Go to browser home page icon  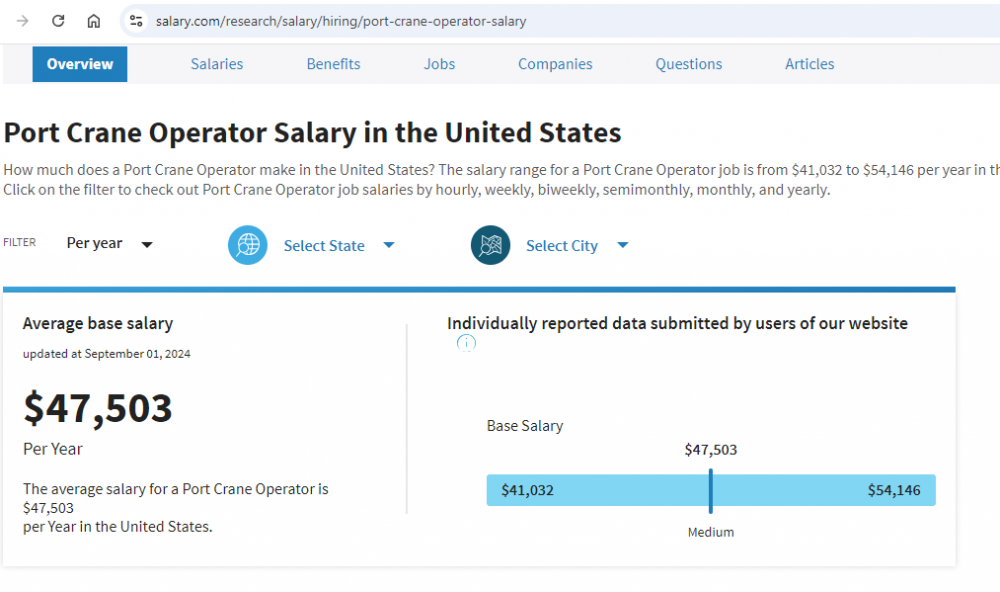93,21
